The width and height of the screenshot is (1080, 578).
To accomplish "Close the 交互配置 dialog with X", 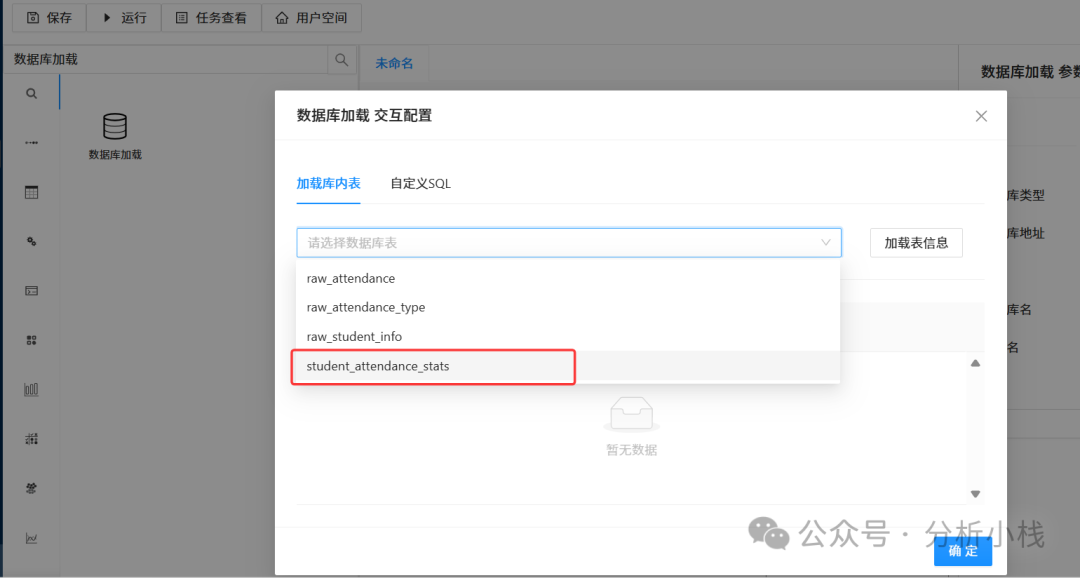I will pyautogui.click(x=981, y=116).
